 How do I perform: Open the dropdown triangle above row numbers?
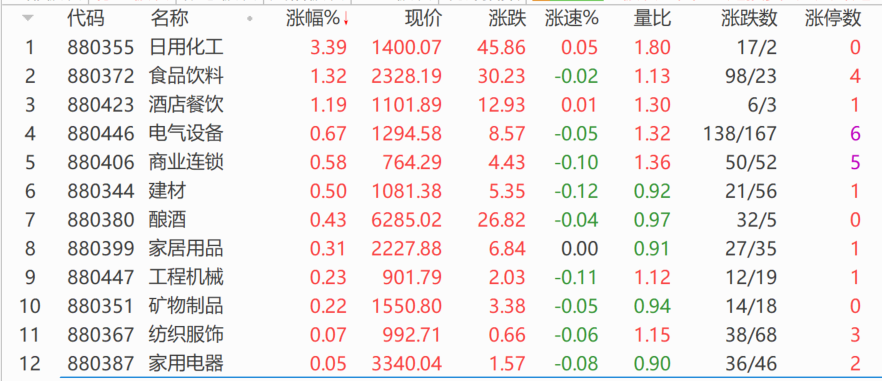click(28, 19)
